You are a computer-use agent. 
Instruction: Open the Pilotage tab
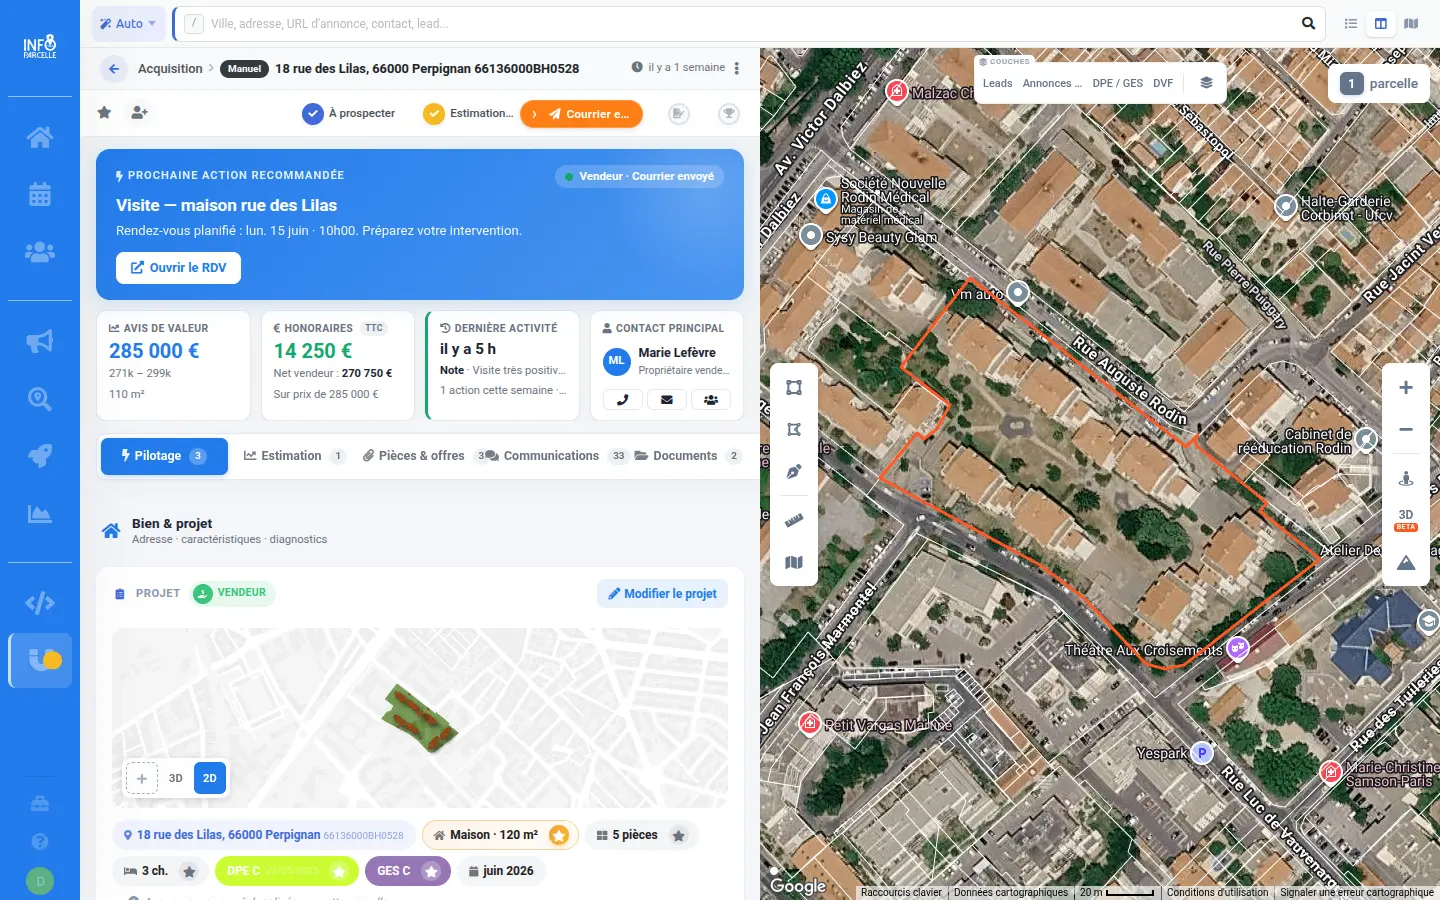click(164, 456)
